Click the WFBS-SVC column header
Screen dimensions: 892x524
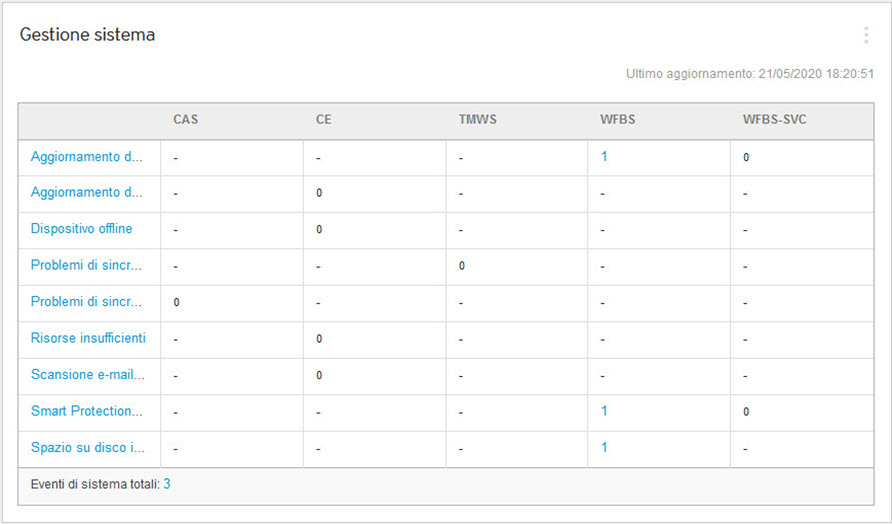tap(774, 119)
